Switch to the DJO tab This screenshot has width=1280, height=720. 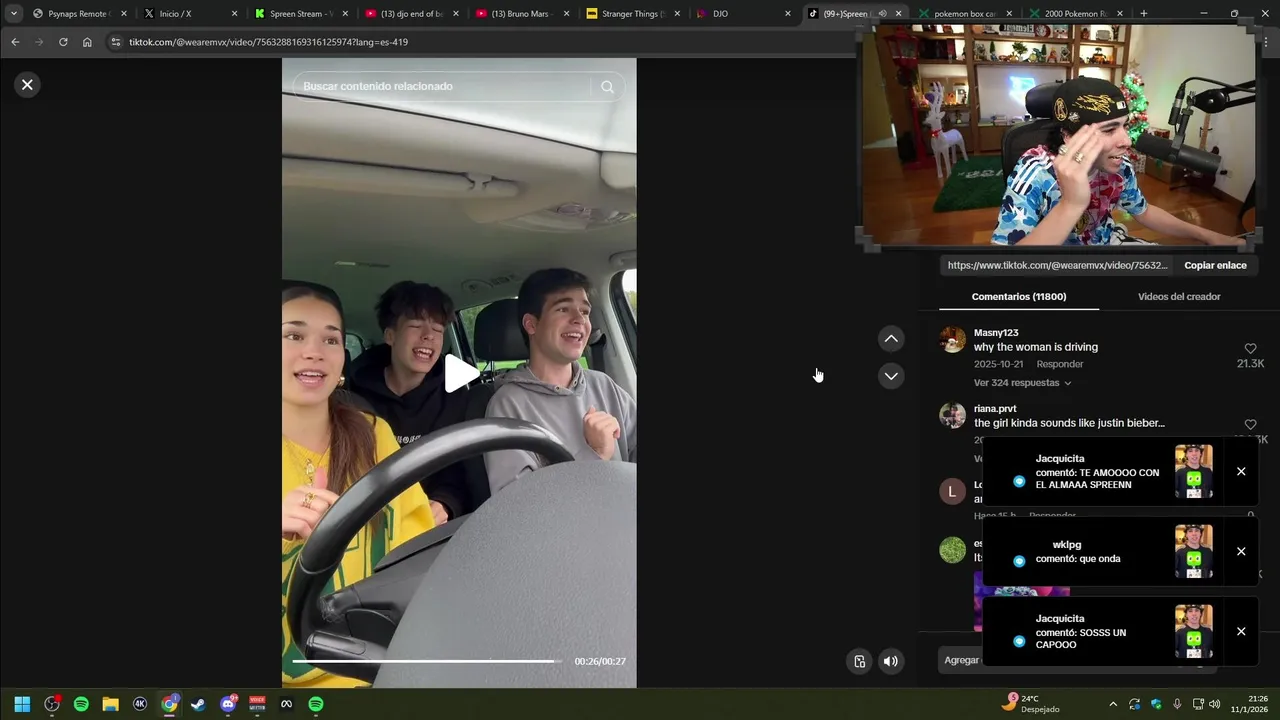coord(742,14)
